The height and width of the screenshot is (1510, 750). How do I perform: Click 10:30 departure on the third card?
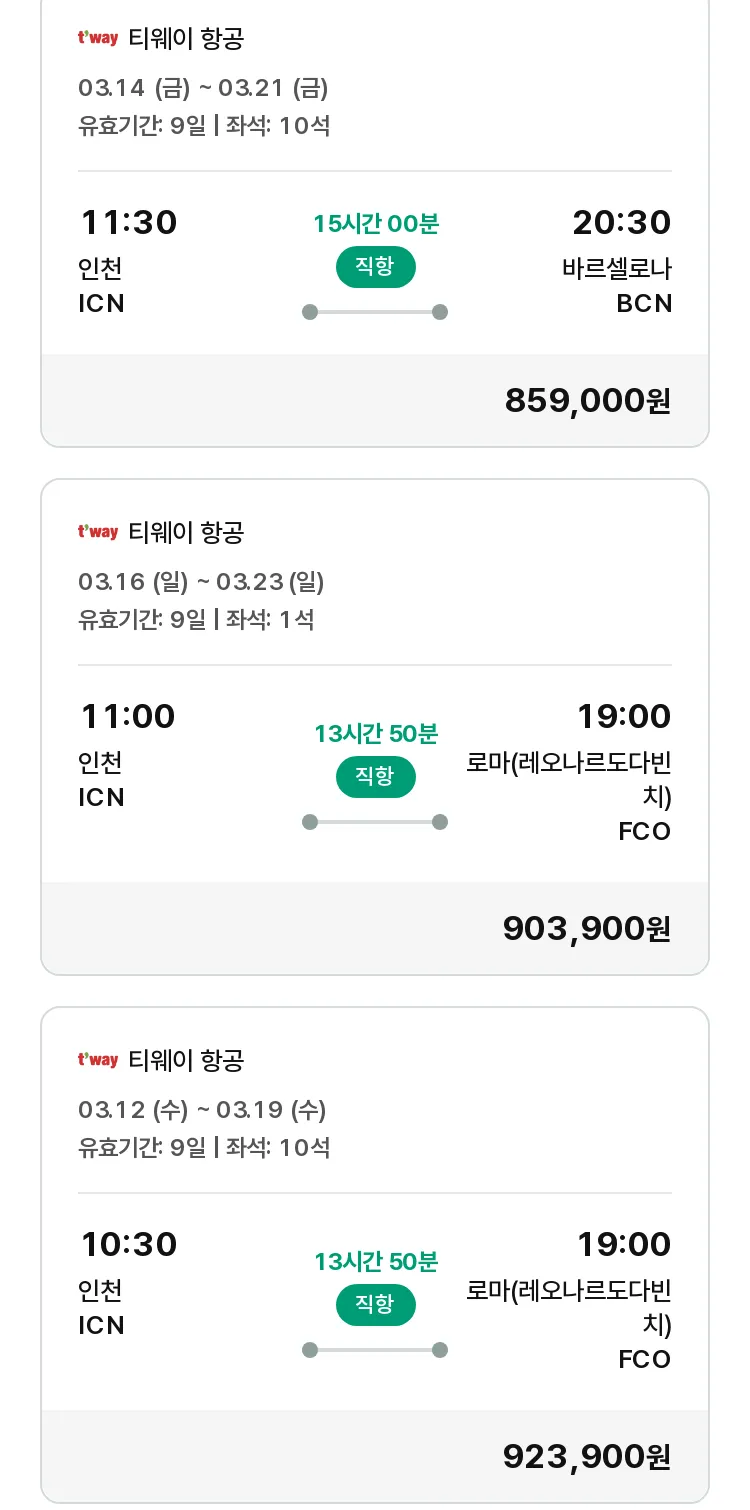coord(128,1244)
